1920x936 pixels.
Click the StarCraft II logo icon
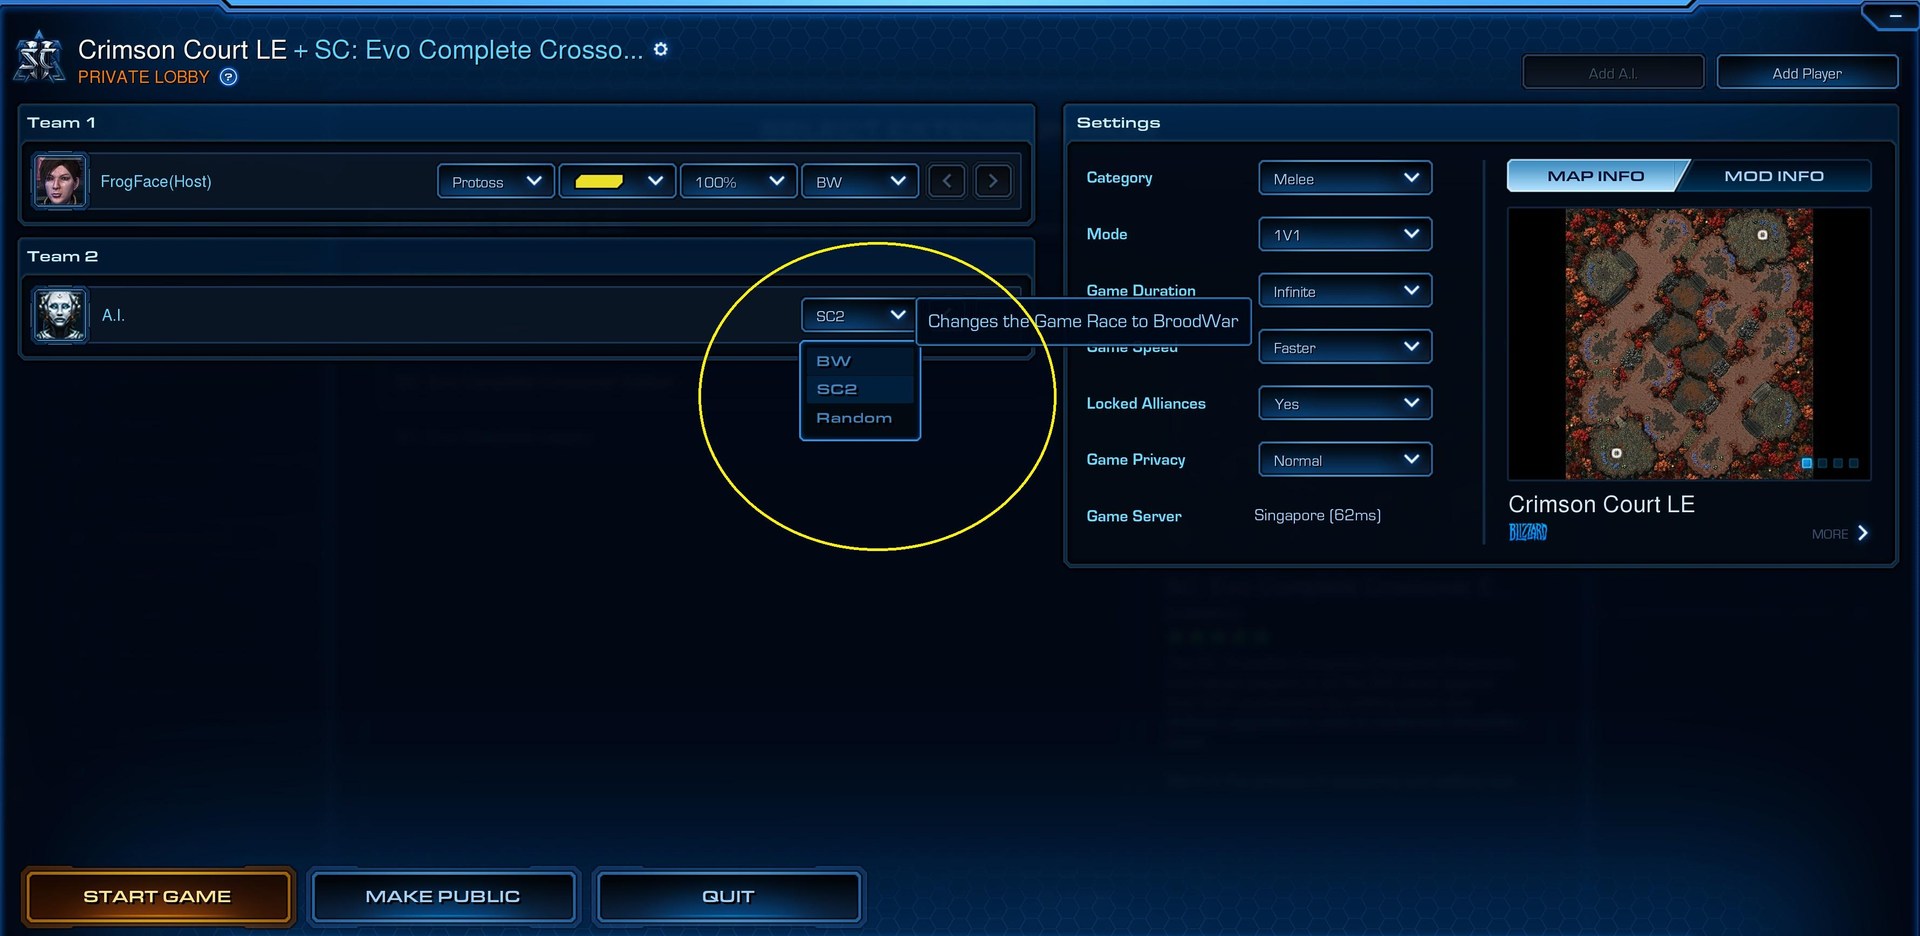click(40, 58)
